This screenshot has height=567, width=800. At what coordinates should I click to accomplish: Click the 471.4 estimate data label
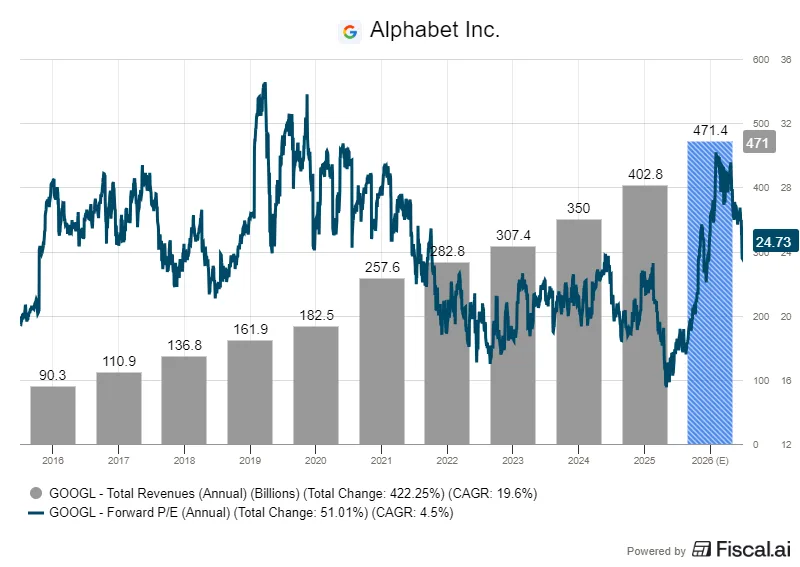[710, 130]
